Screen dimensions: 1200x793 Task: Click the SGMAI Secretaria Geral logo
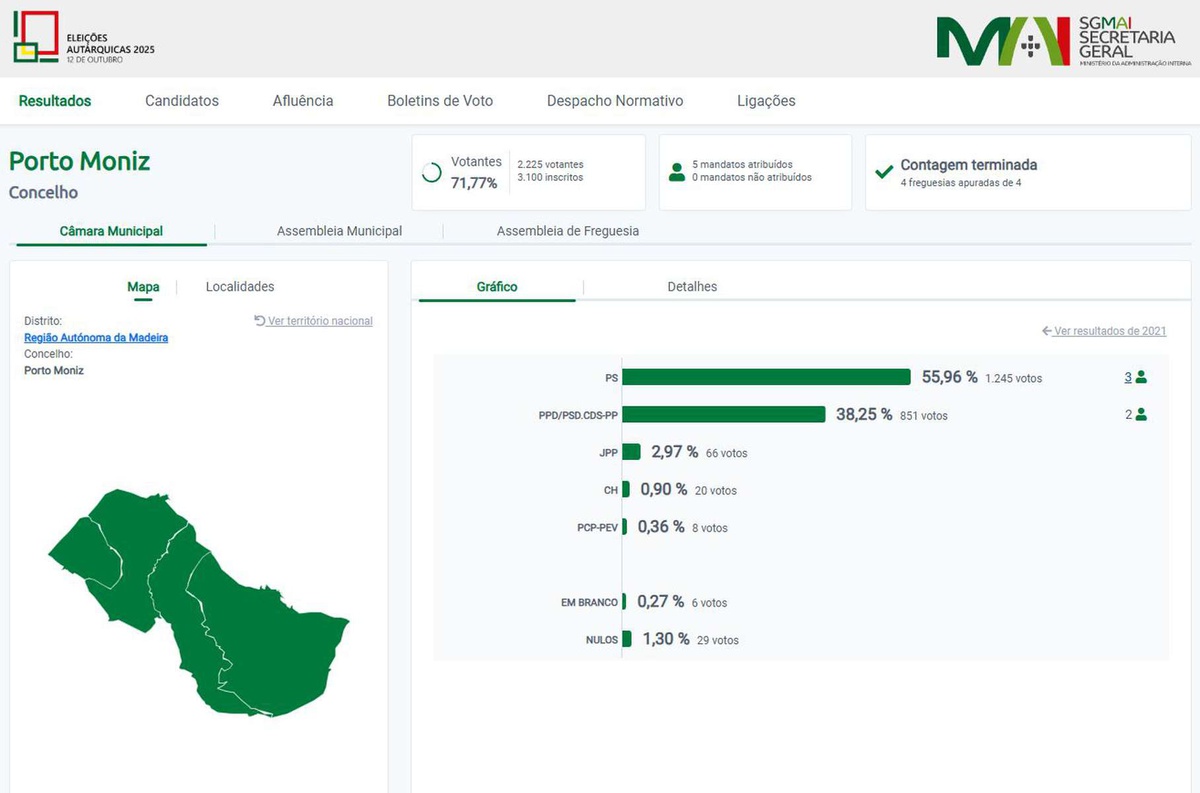[1062, 40]
